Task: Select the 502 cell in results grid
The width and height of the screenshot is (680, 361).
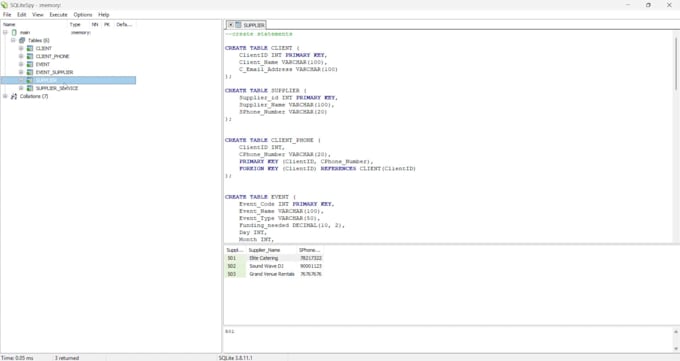Action: click(235, 266)
